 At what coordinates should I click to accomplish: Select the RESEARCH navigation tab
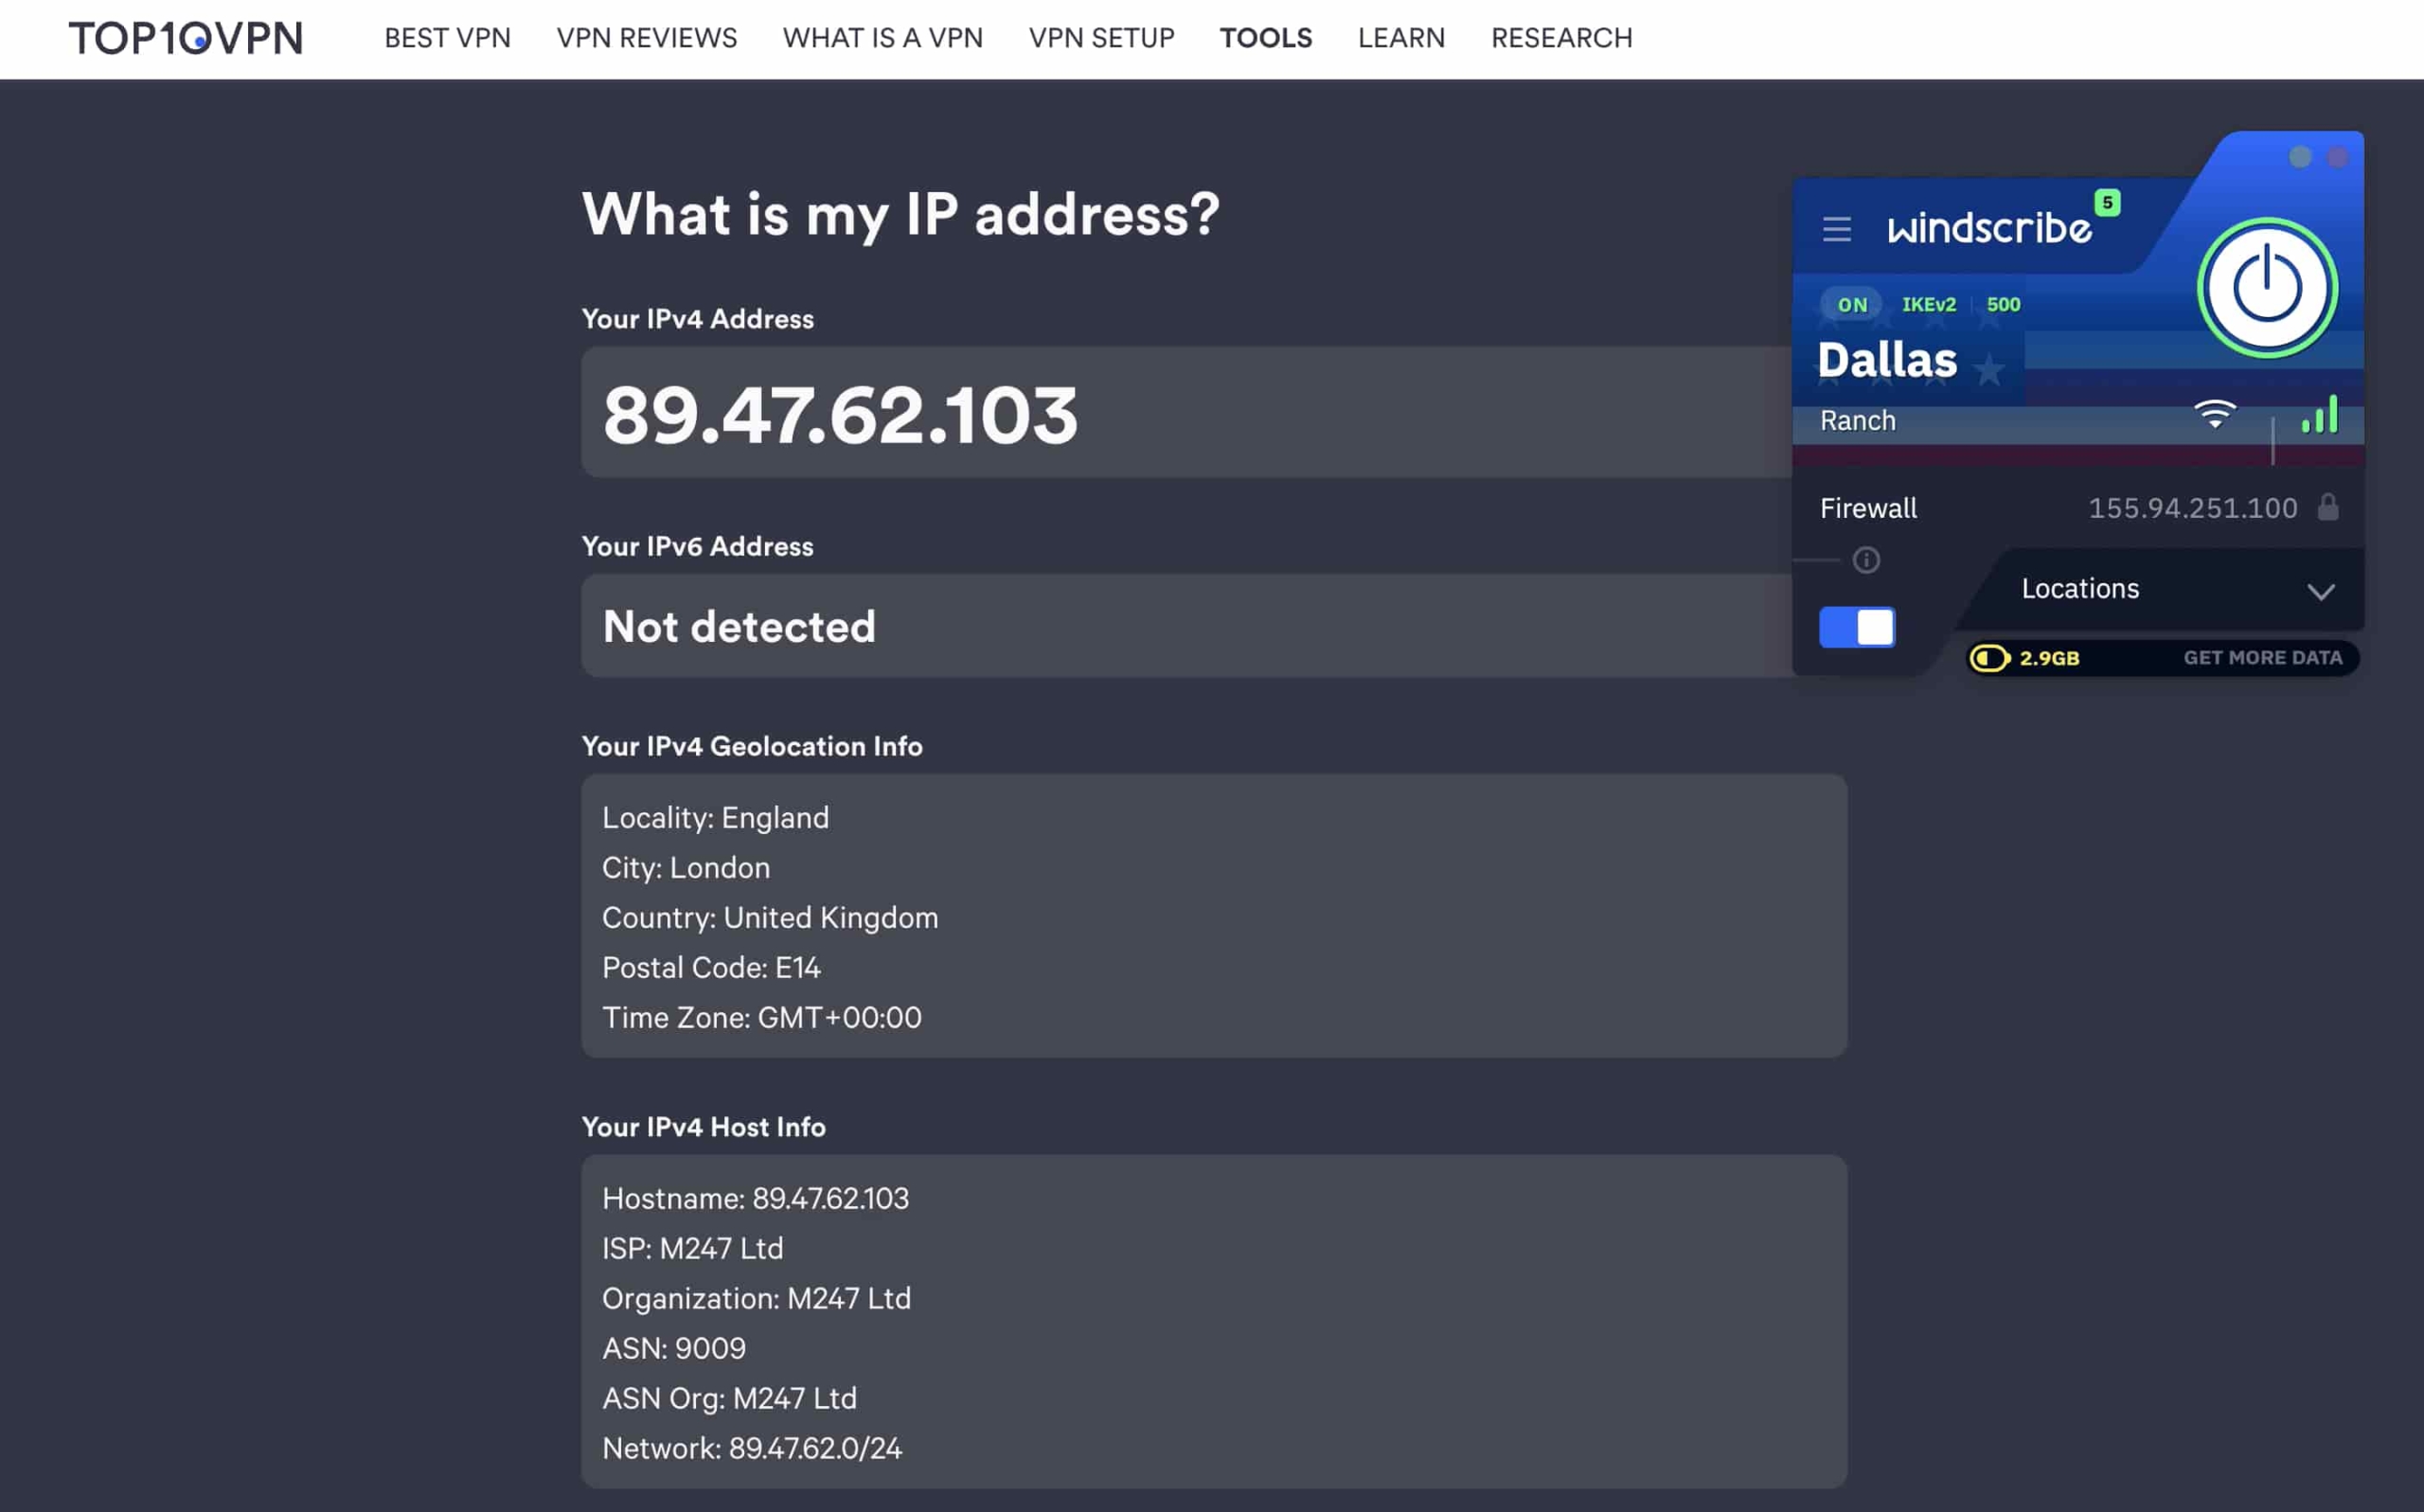(1560, 38)
